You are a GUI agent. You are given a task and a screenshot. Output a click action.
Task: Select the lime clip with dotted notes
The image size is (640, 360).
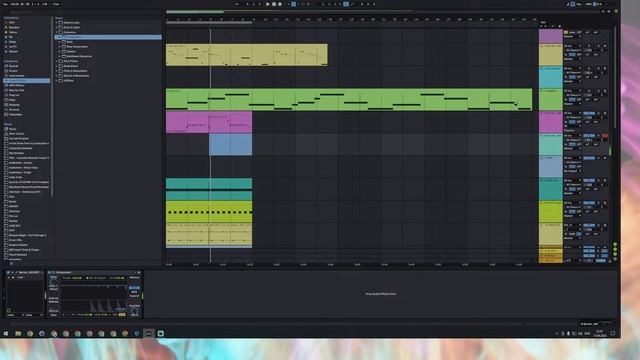(x=209, y=211)
